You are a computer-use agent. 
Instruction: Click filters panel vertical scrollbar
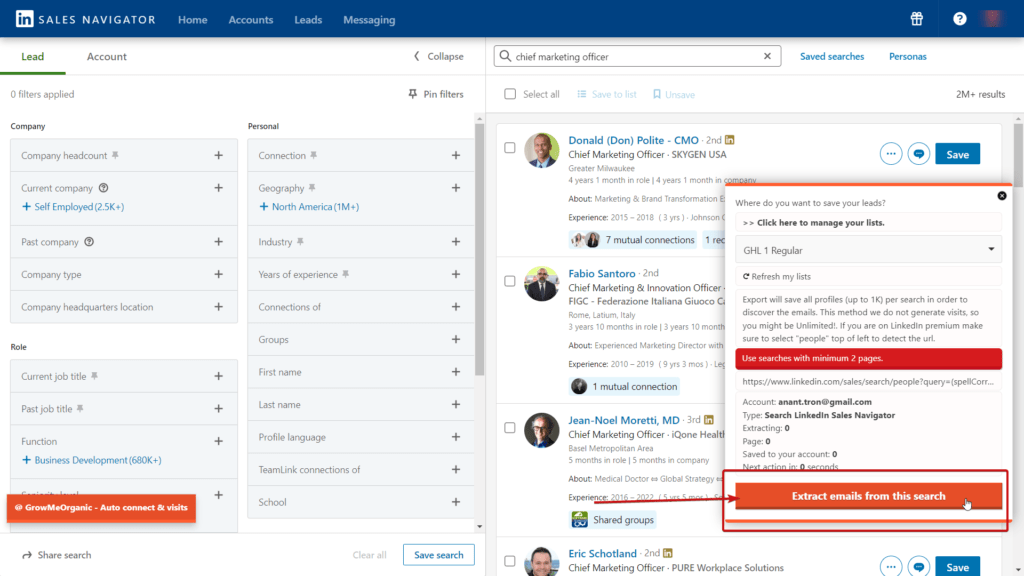point(479,248)
